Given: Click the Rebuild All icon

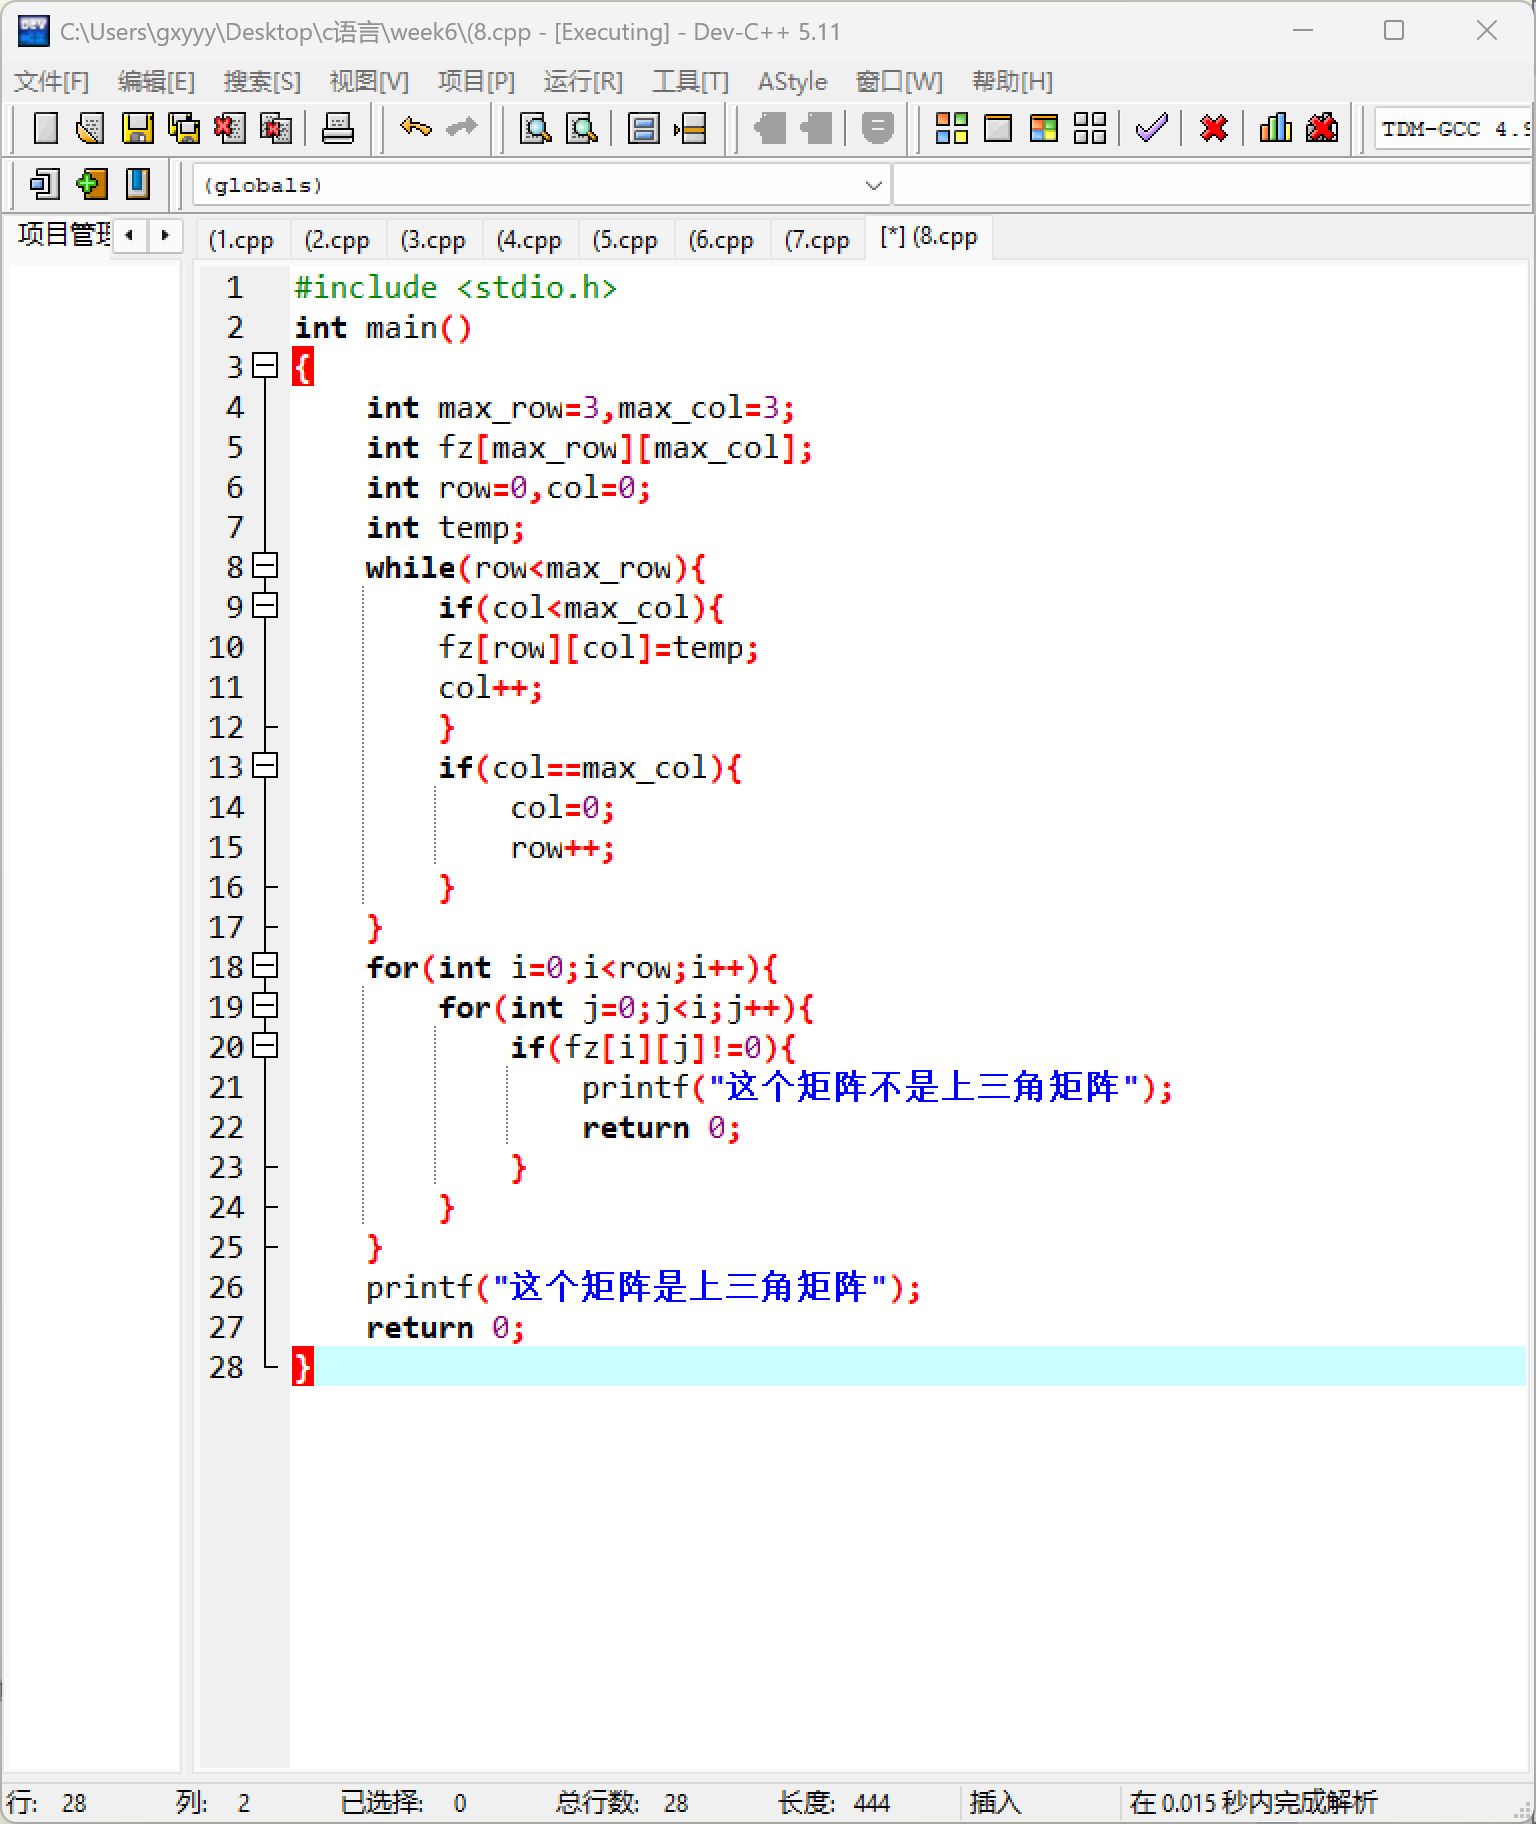Looking at the screenshot, I should click(x=1089, y=128).
